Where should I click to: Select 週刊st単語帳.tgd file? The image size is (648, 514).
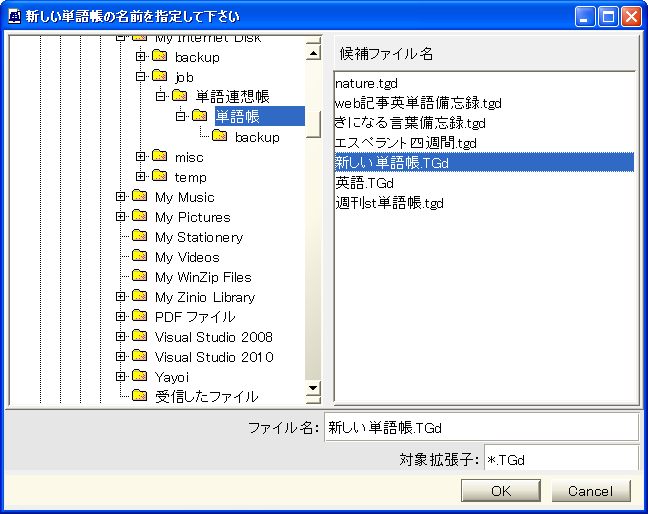484,202
